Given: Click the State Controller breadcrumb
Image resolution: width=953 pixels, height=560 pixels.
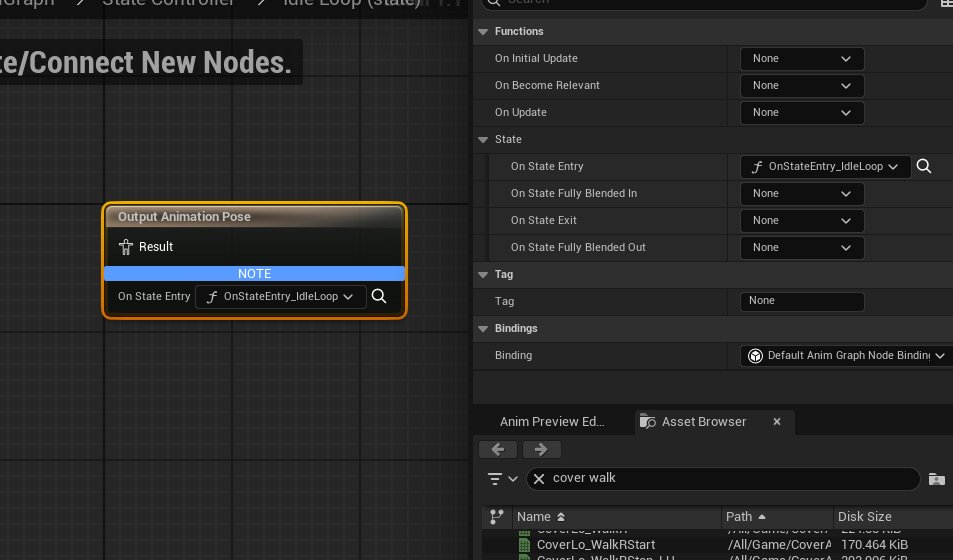Looking at the screenshot, I should [x=168, y=2].
